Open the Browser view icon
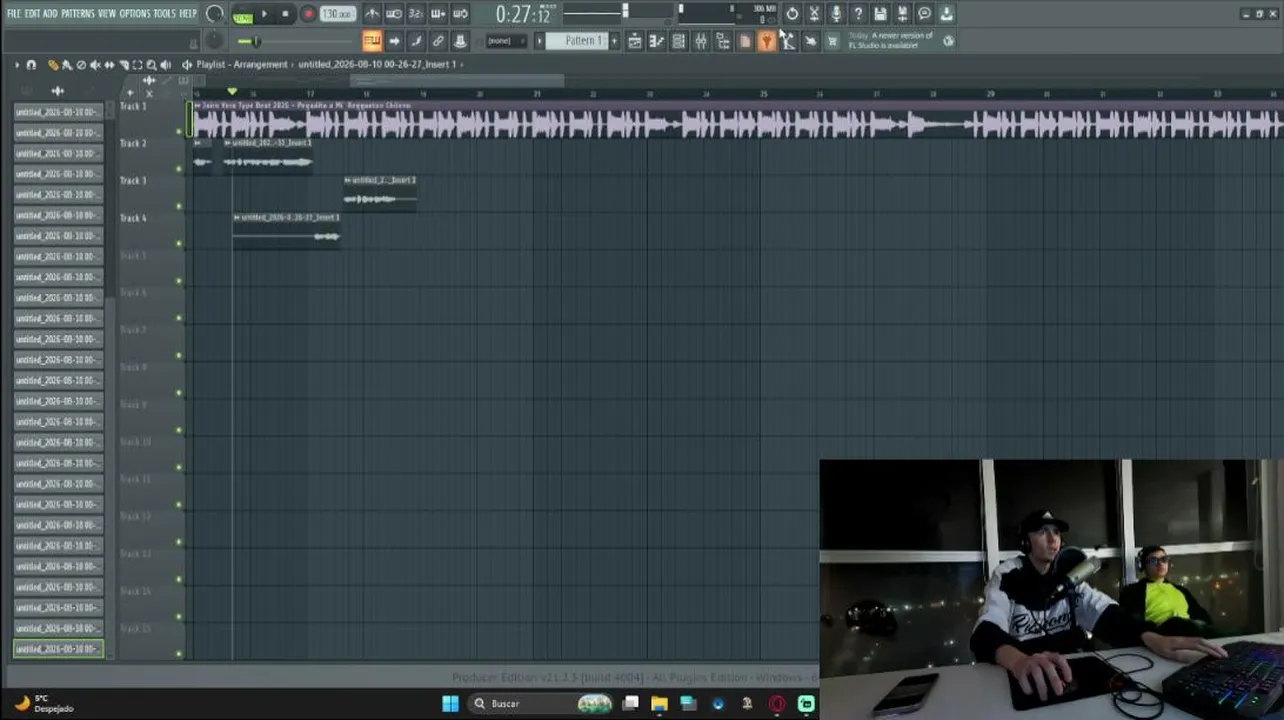1284x720 pixels. 722,41
